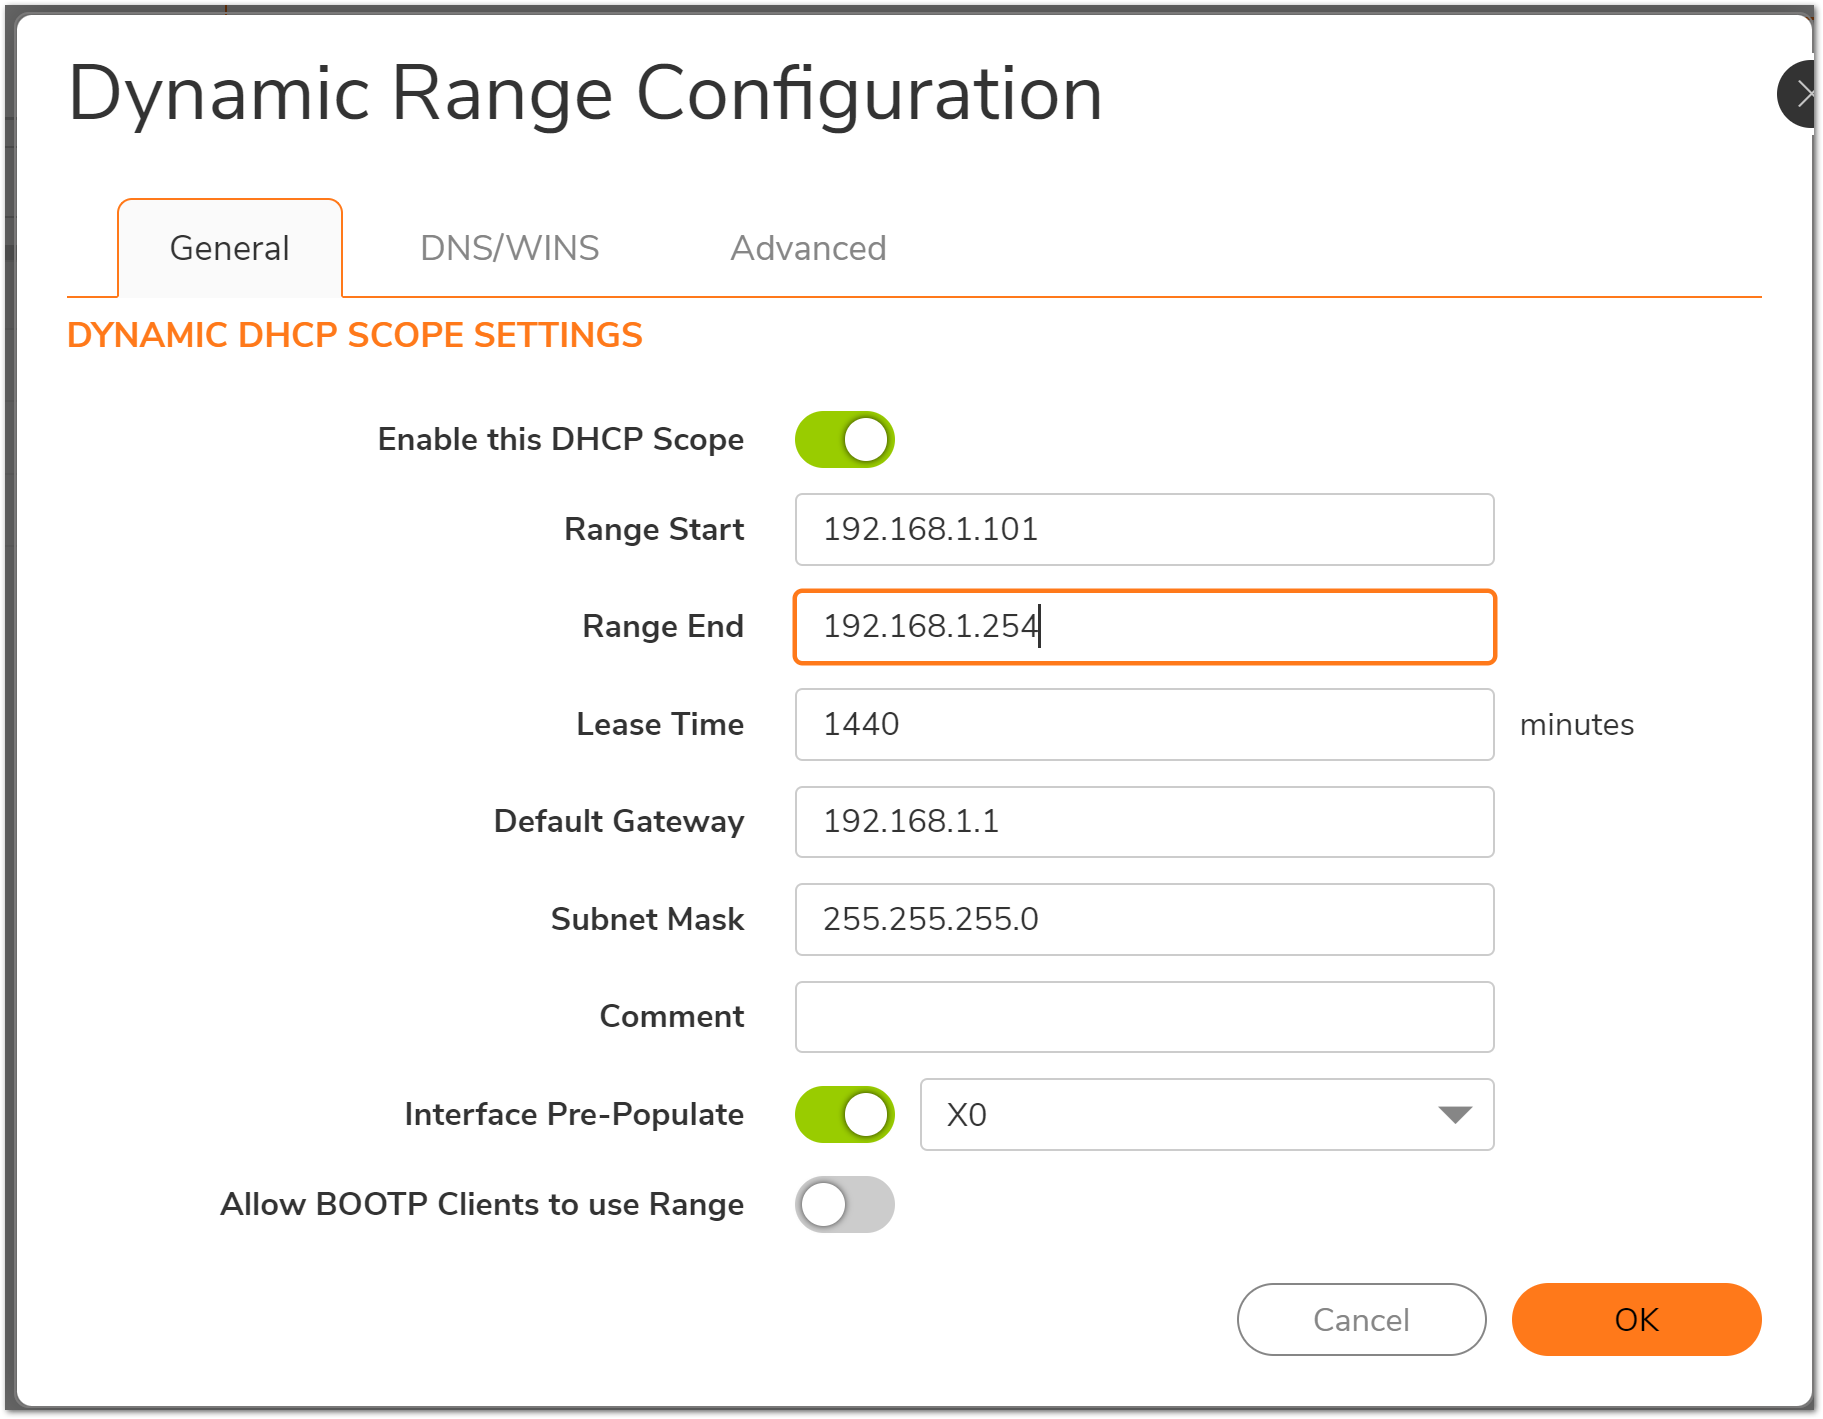Click the Allow BOOTP Clients label text
The height and width of the screenshot is (1419, 1823).
point(482,1204)
